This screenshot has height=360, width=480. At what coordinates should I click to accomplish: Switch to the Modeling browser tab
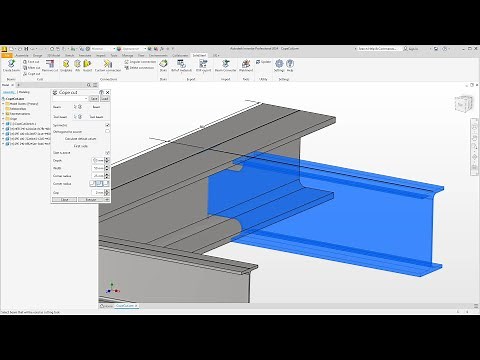click(24, 92)
